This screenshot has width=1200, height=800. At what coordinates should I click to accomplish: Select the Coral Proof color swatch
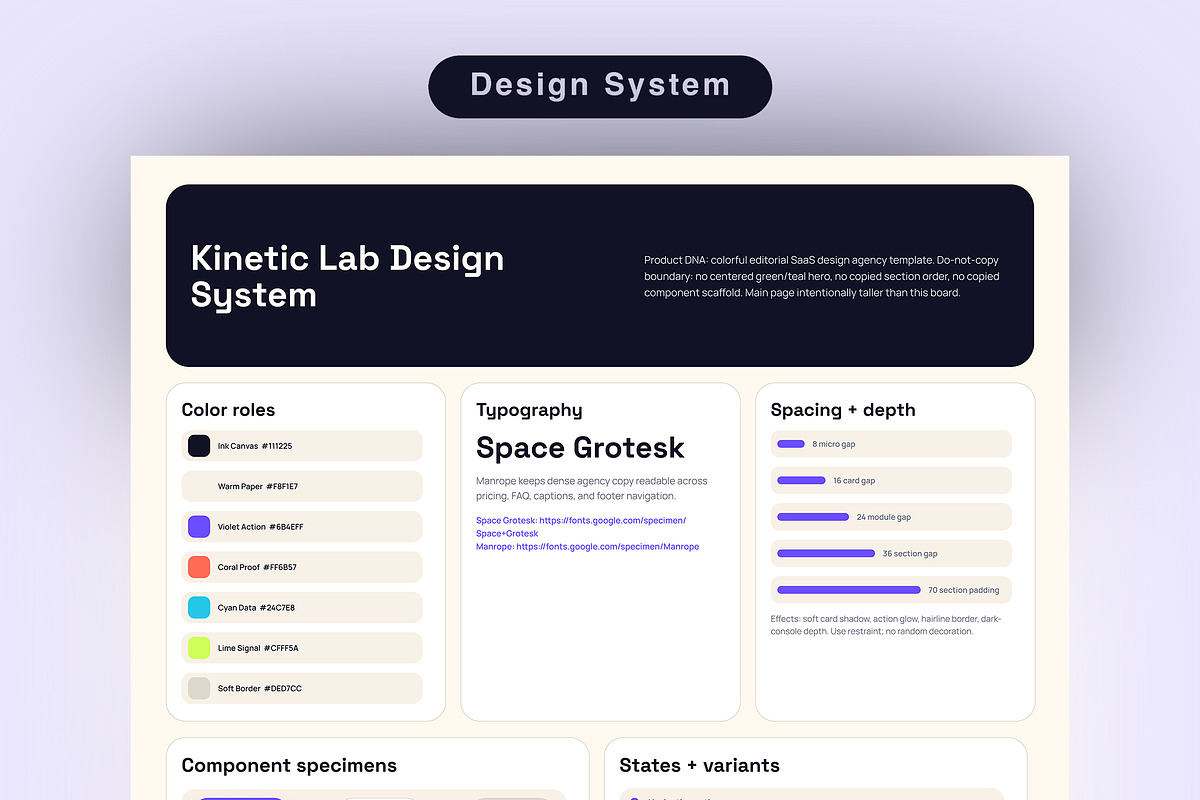tap(199, 567)
